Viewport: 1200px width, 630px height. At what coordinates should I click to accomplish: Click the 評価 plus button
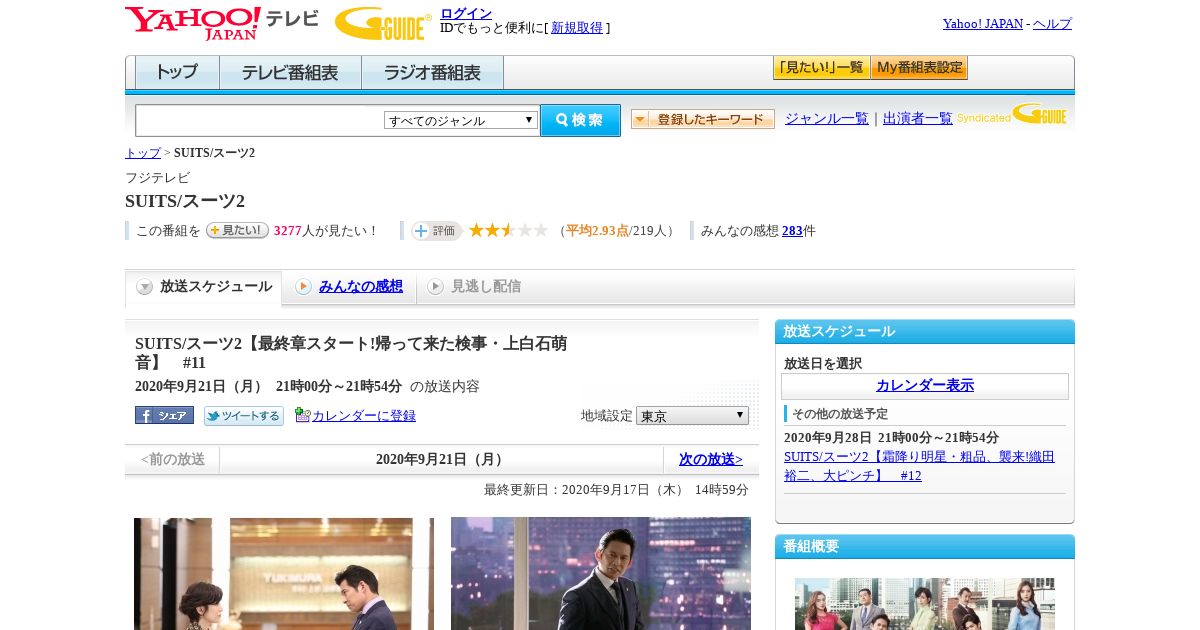click(436, 231)
